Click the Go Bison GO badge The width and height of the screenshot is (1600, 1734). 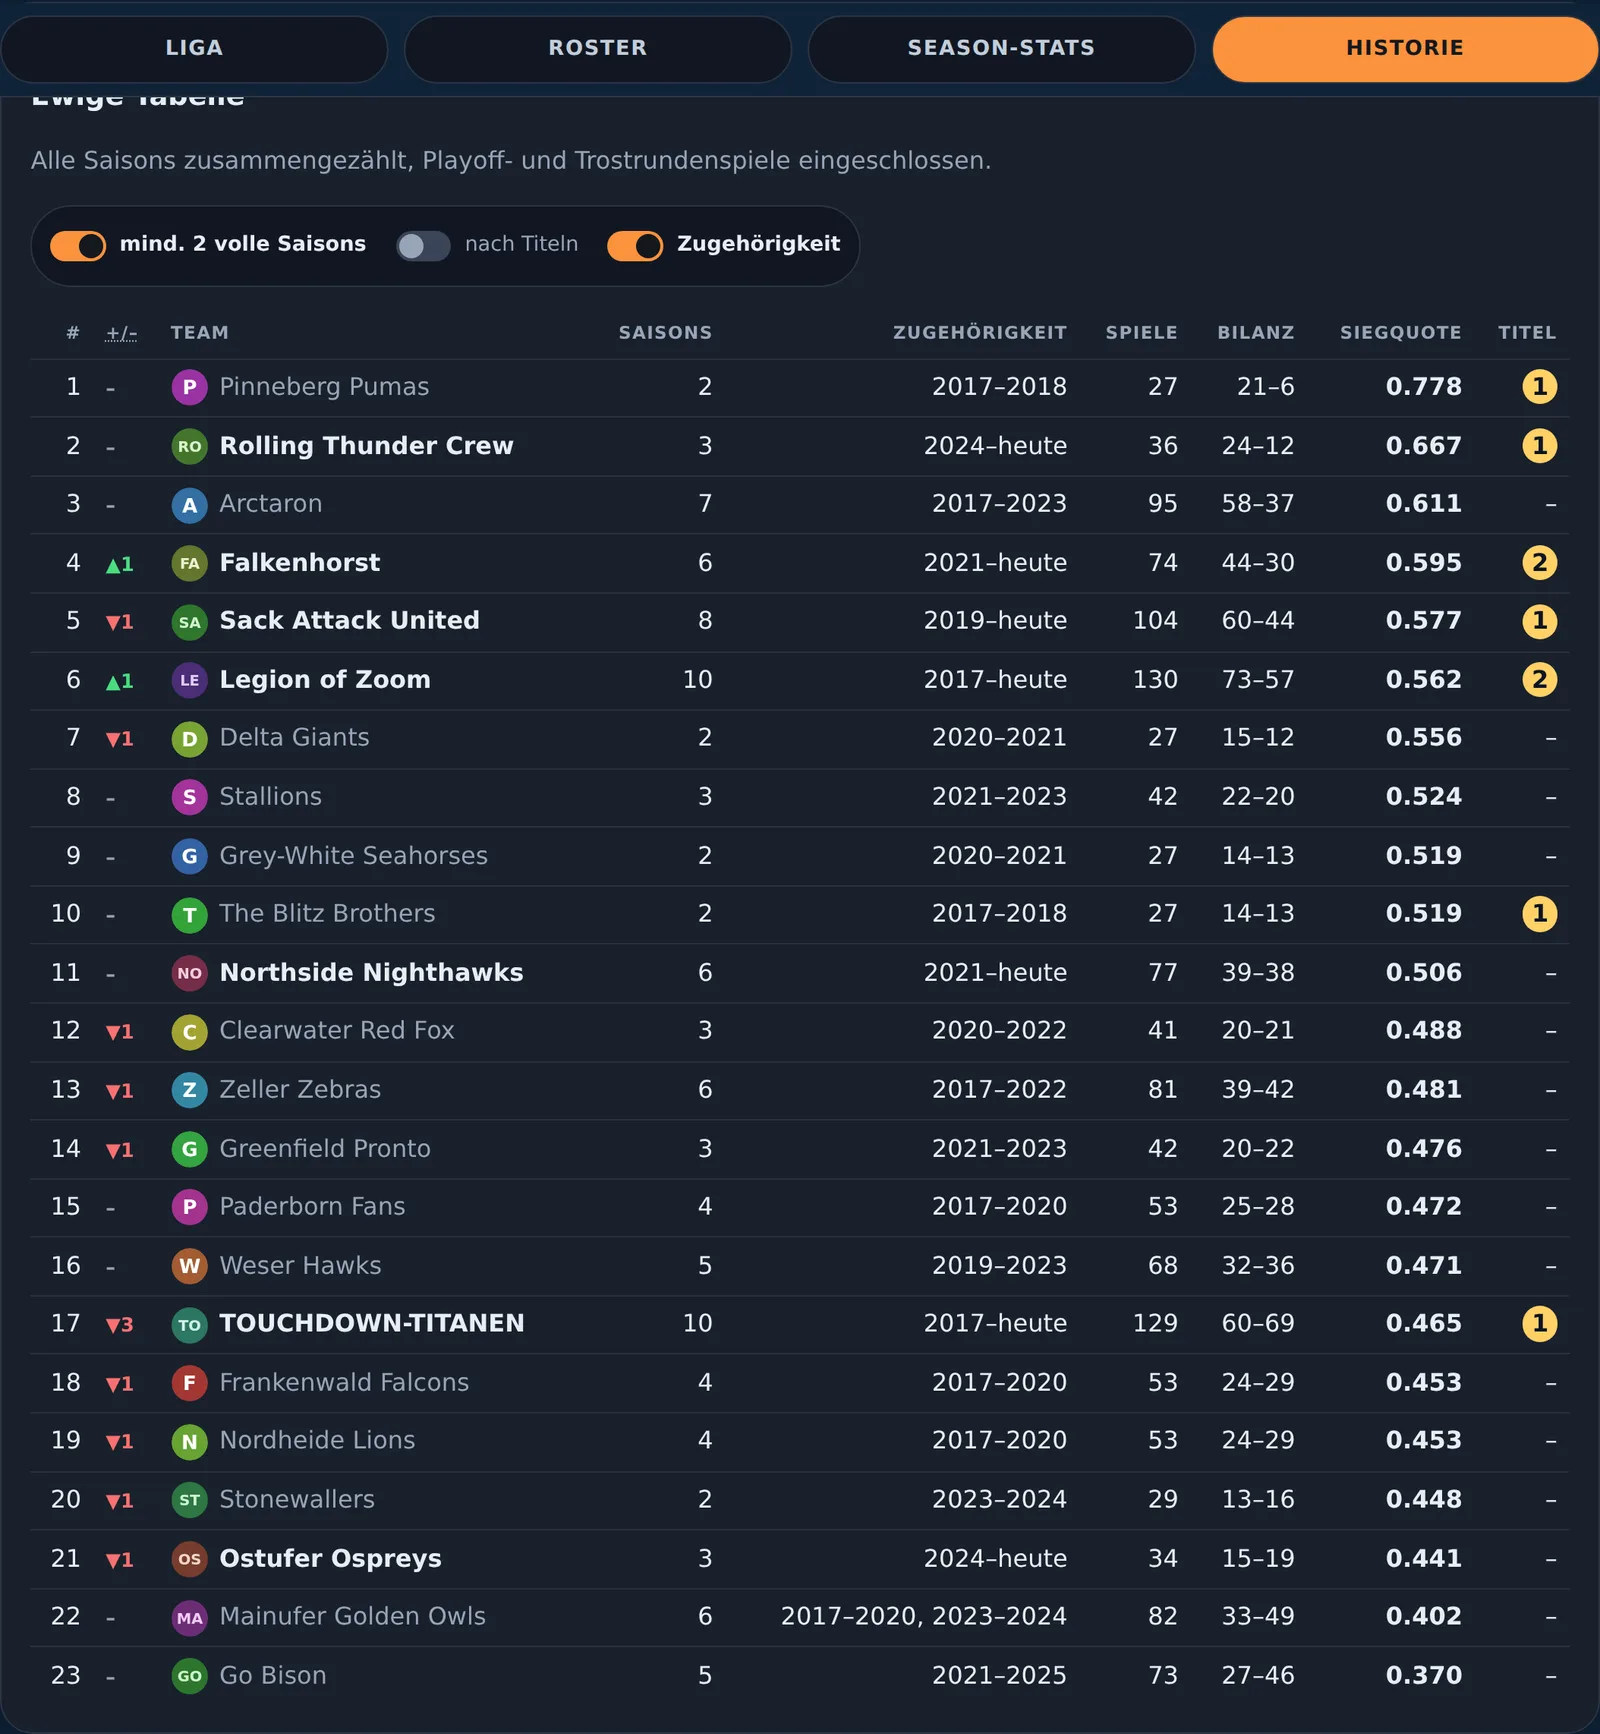pos(189,1676)
